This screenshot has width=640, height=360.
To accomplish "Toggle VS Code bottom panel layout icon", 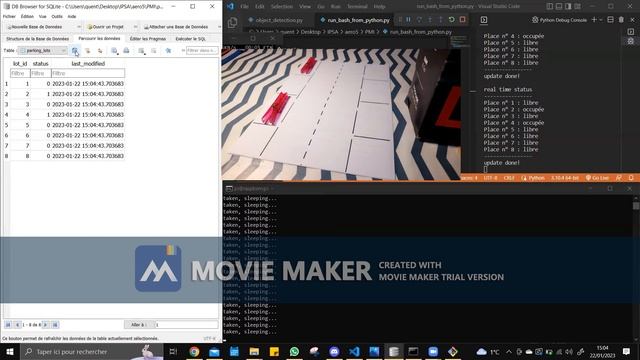I will [x=559, y=7].
